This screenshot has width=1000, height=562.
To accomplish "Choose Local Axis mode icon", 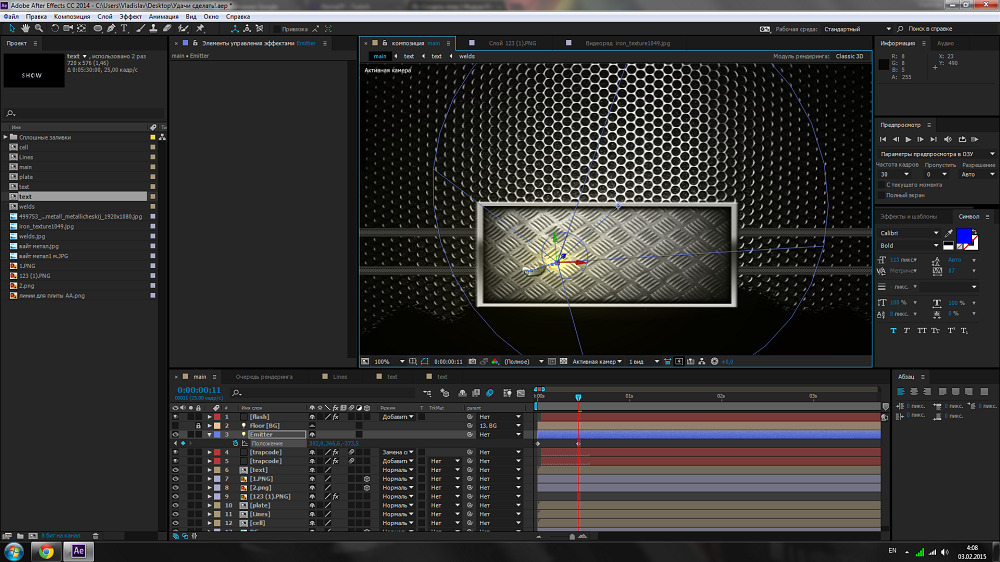I will [235, 29].
